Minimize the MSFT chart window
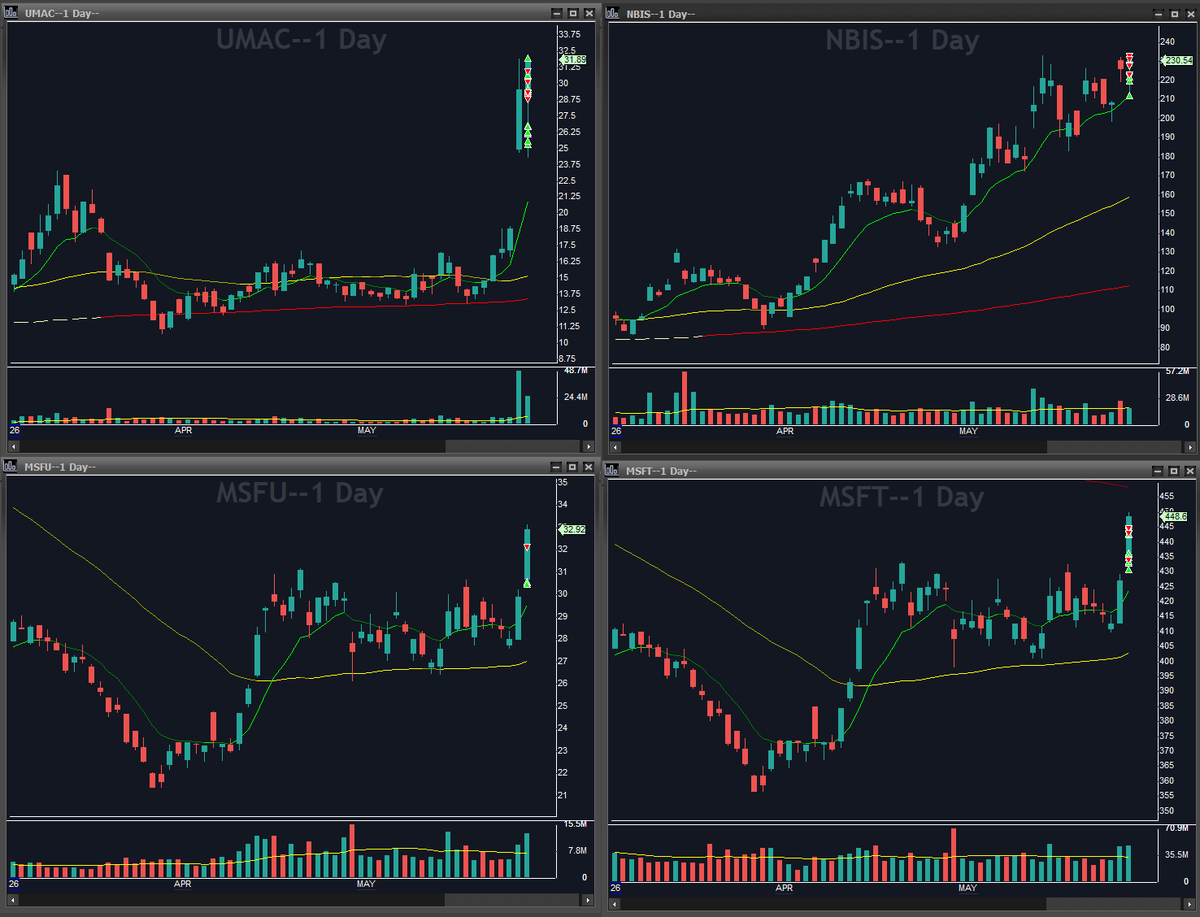This screenshot has height=917, width=1200. tap(1158, 470)
